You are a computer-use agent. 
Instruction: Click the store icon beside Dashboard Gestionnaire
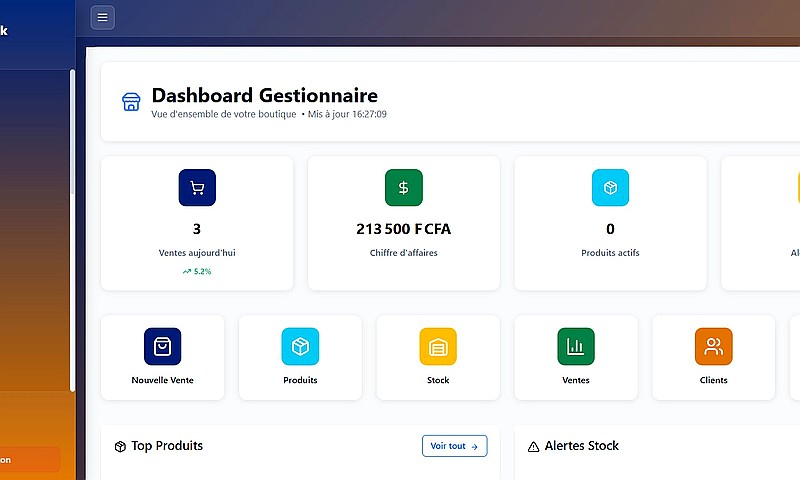pos(131,102)
